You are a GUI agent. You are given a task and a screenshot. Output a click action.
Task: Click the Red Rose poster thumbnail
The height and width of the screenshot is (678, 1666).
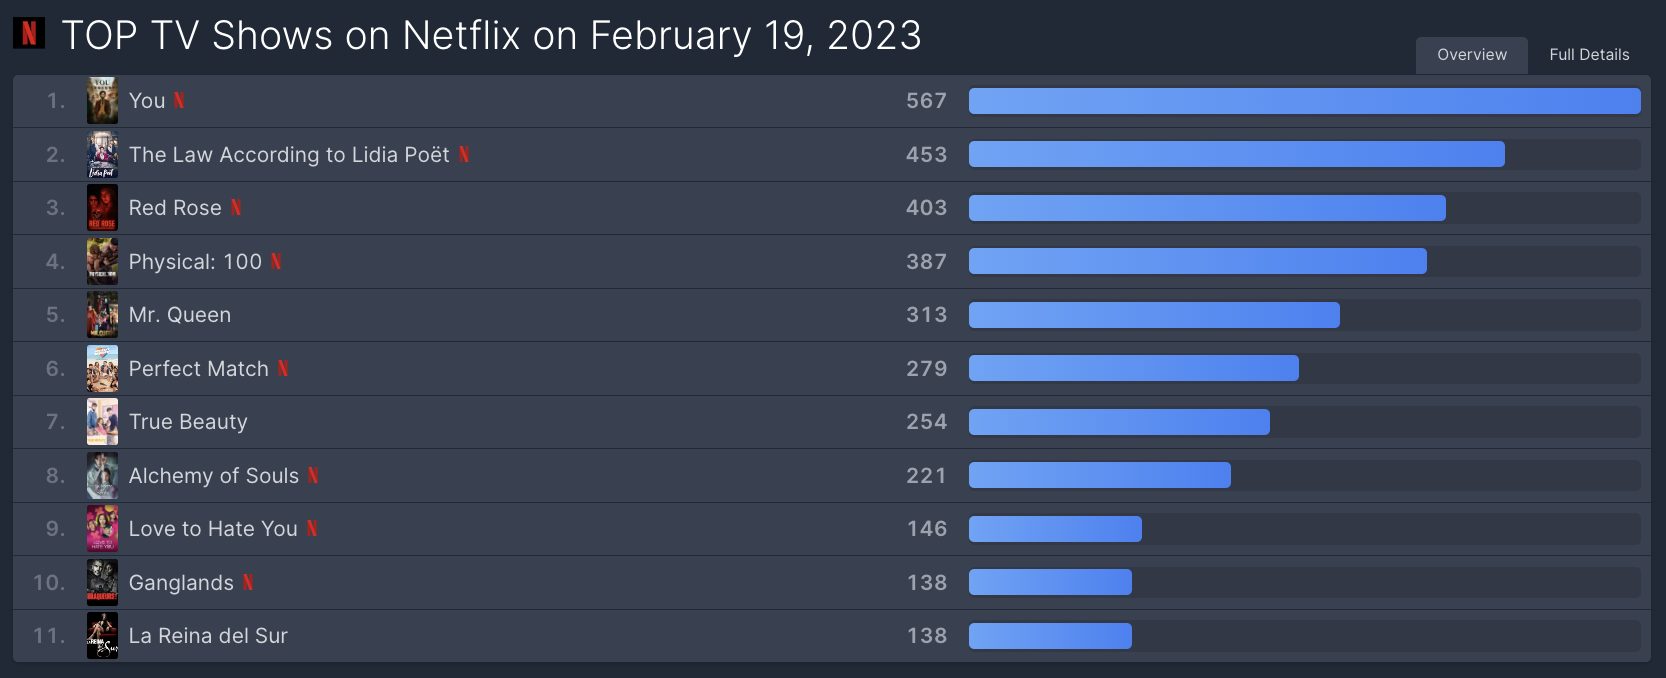point(102,208)
